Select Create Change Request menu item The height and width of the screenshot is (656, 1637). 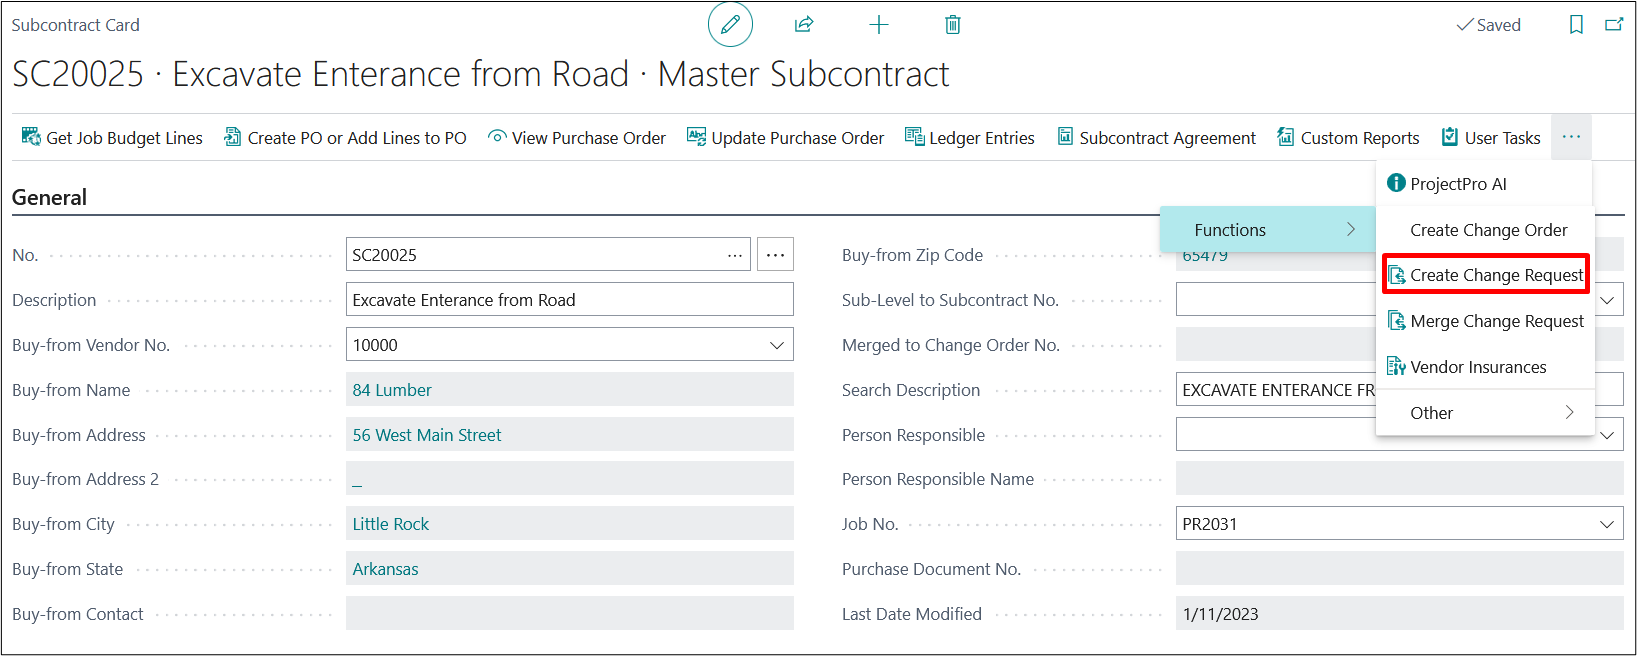(1486, 275)
